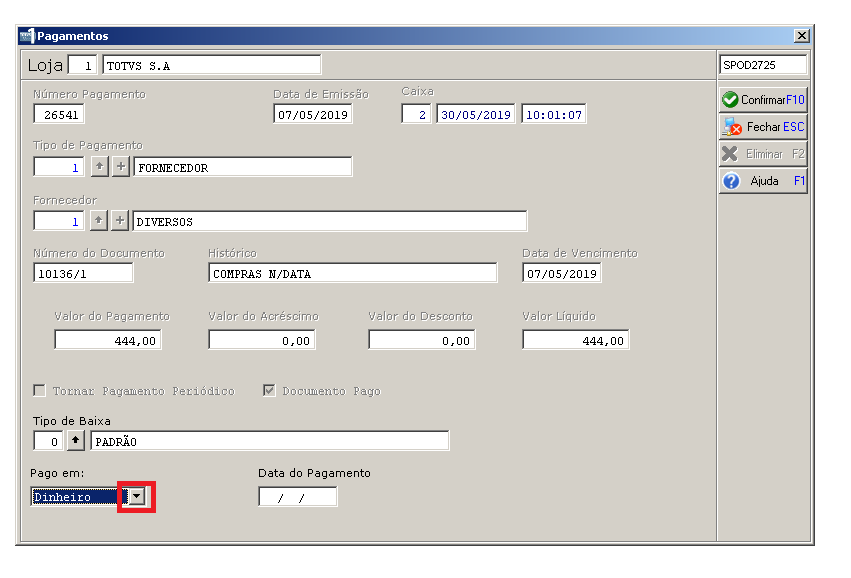Click the grey X Eliminar icon
851x578 pixels.
coord(730,154)
